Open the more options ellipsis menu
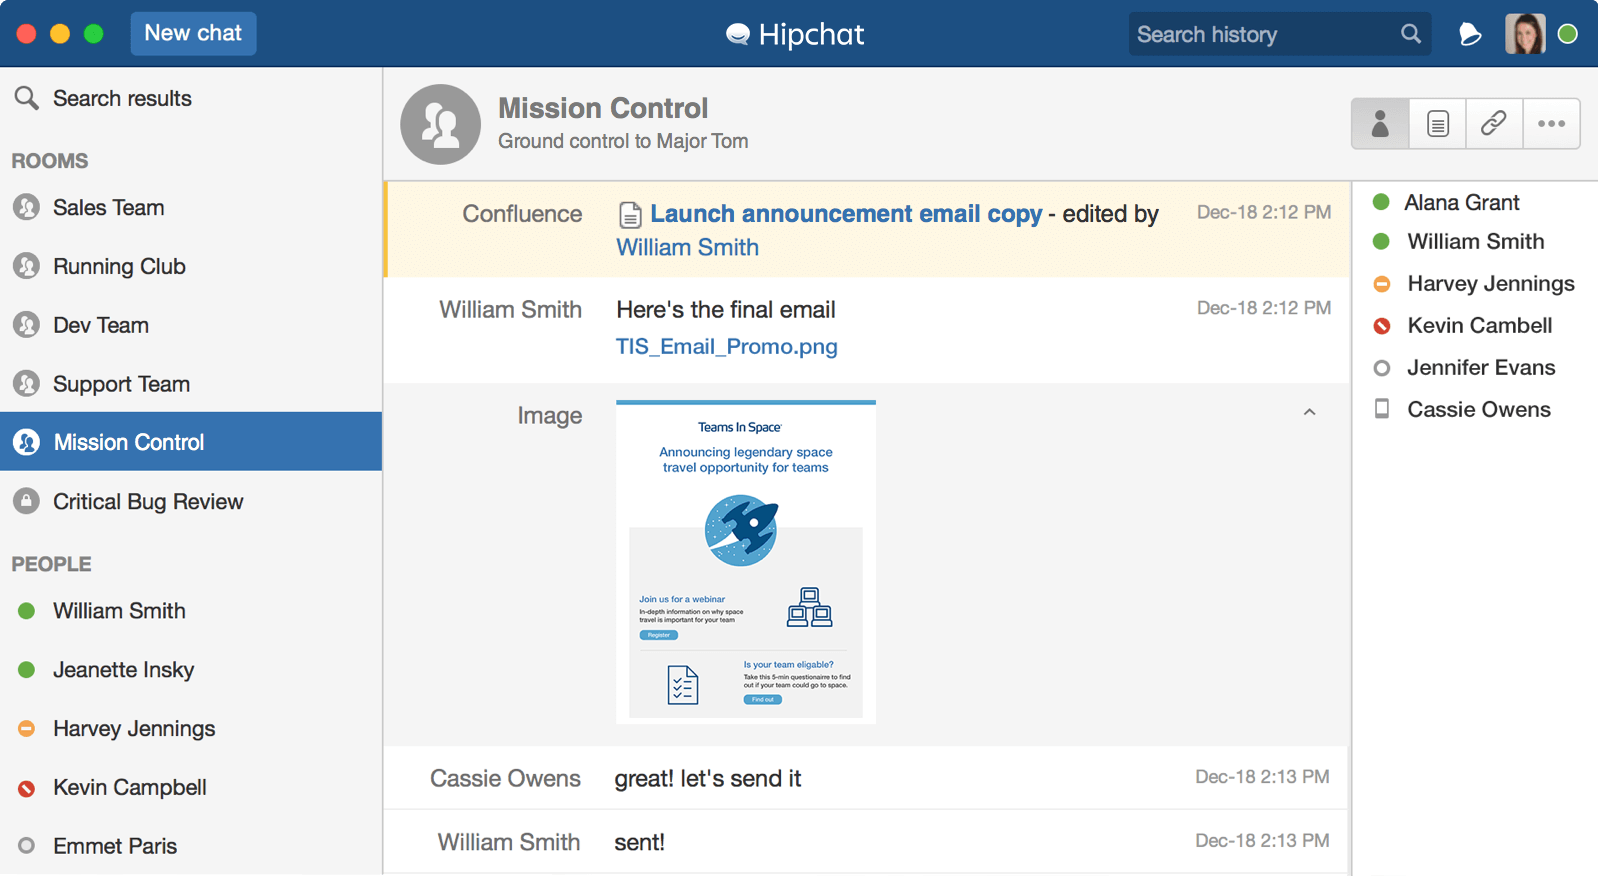 (x=1552, y=124)
